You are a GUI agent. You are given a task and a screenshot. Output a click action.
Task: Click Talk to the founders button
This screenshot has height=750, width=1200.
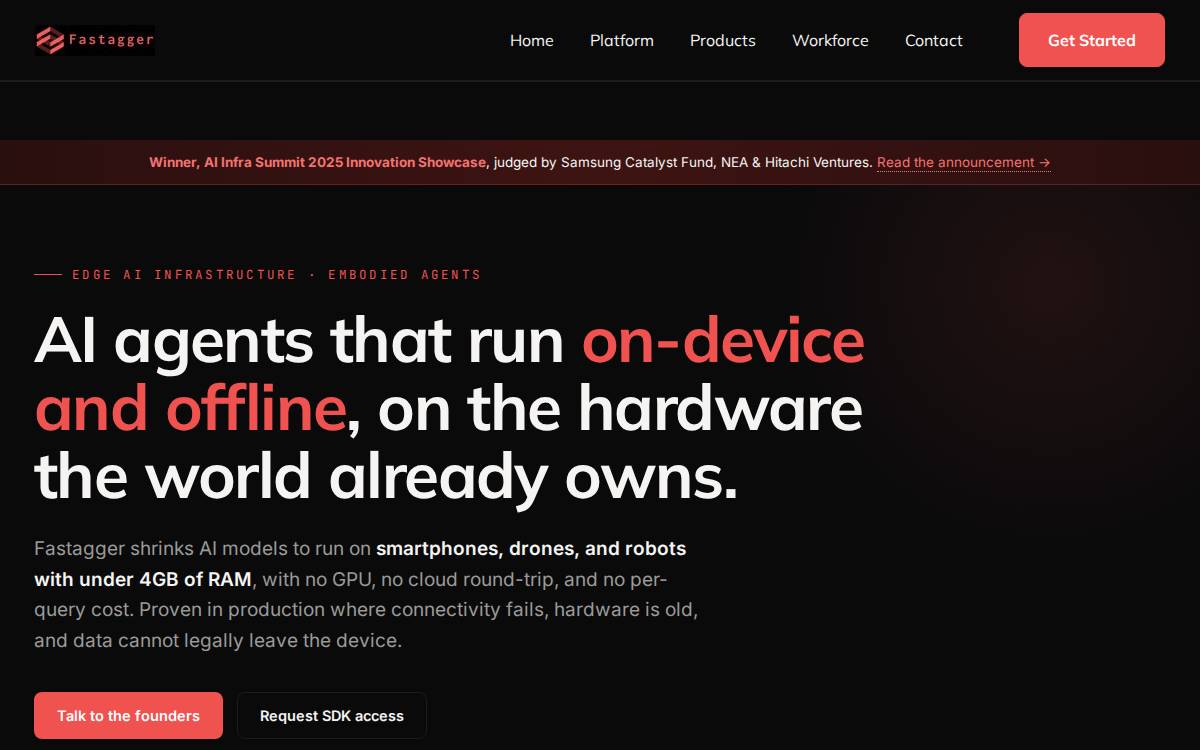pos(128,716)
